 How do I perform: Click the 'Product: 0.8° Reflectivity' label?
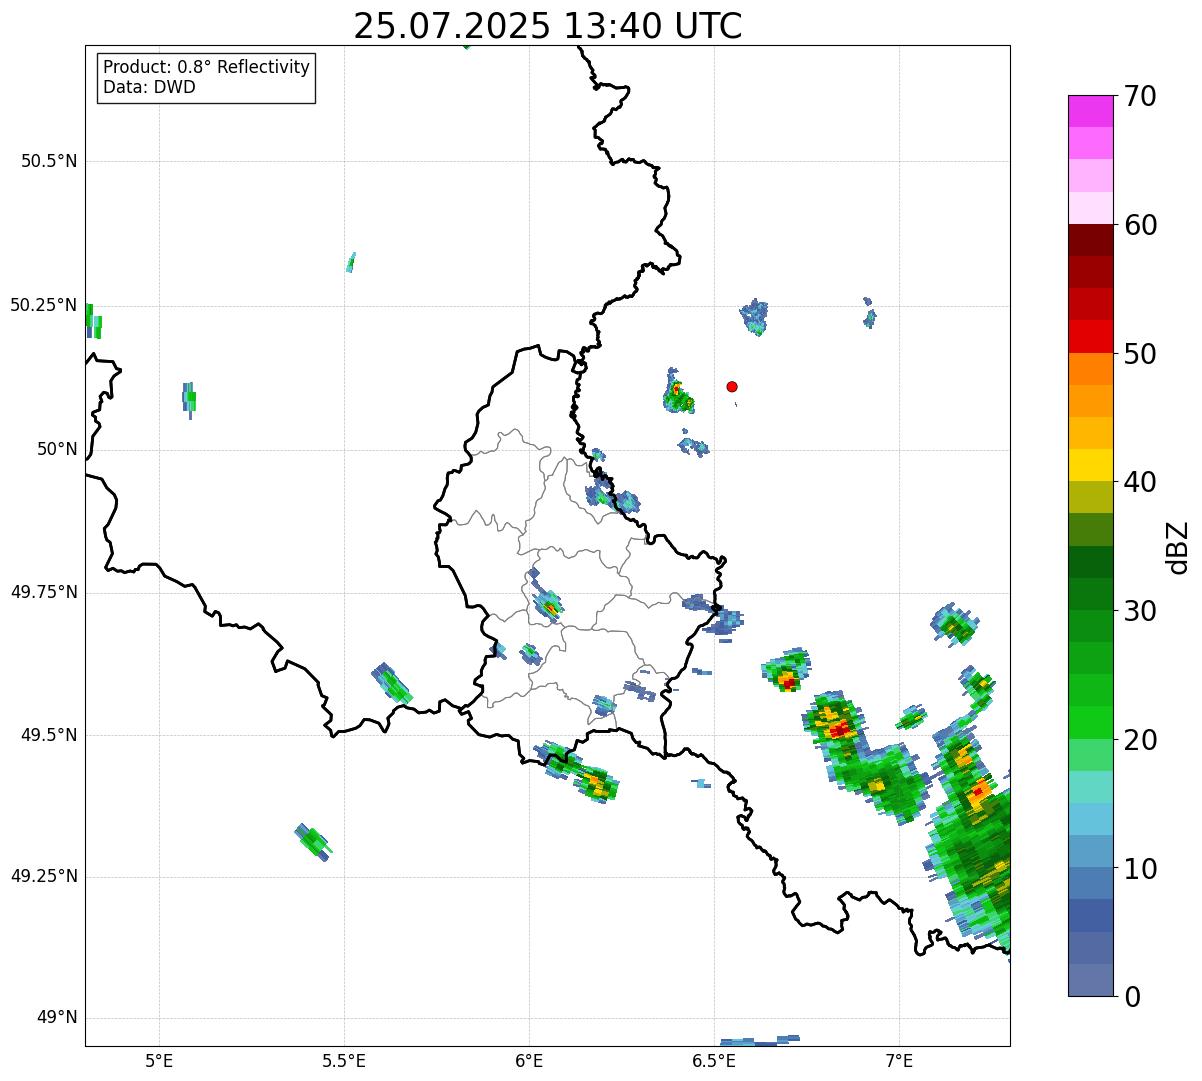click(207, 67)
